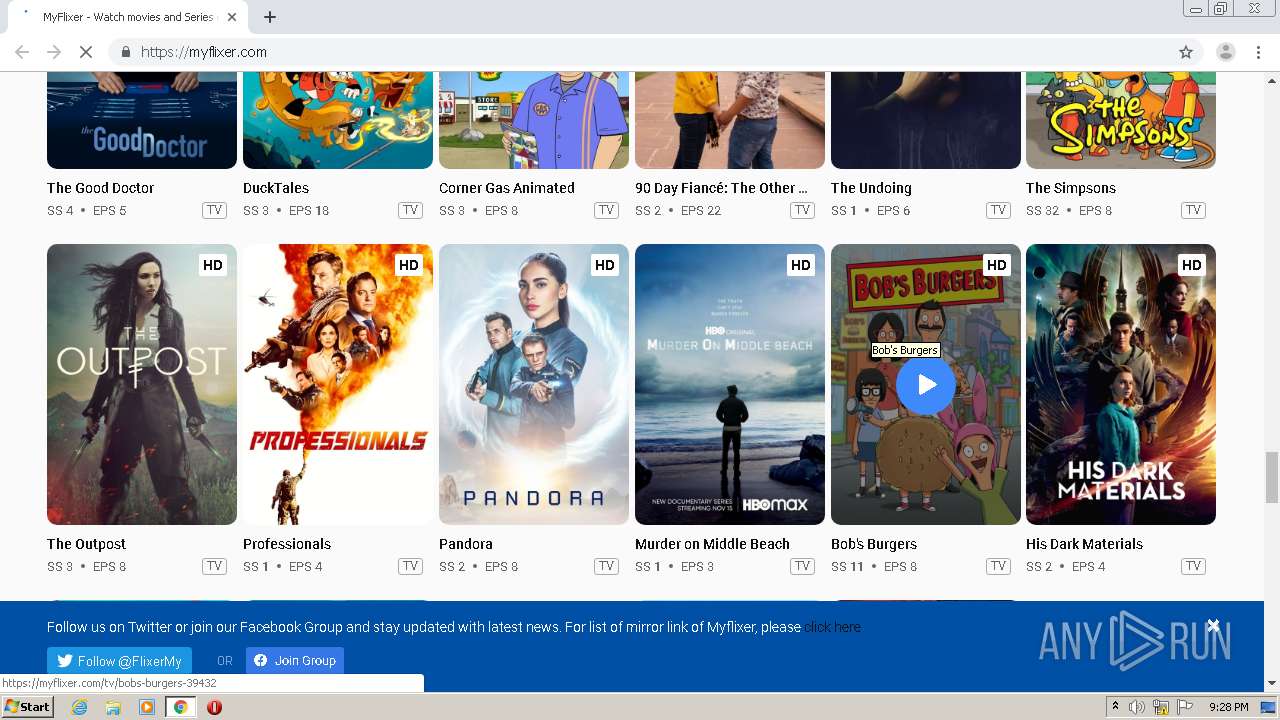Click the HD badge on Bob's Burgers poster

(x=996, y=265)
